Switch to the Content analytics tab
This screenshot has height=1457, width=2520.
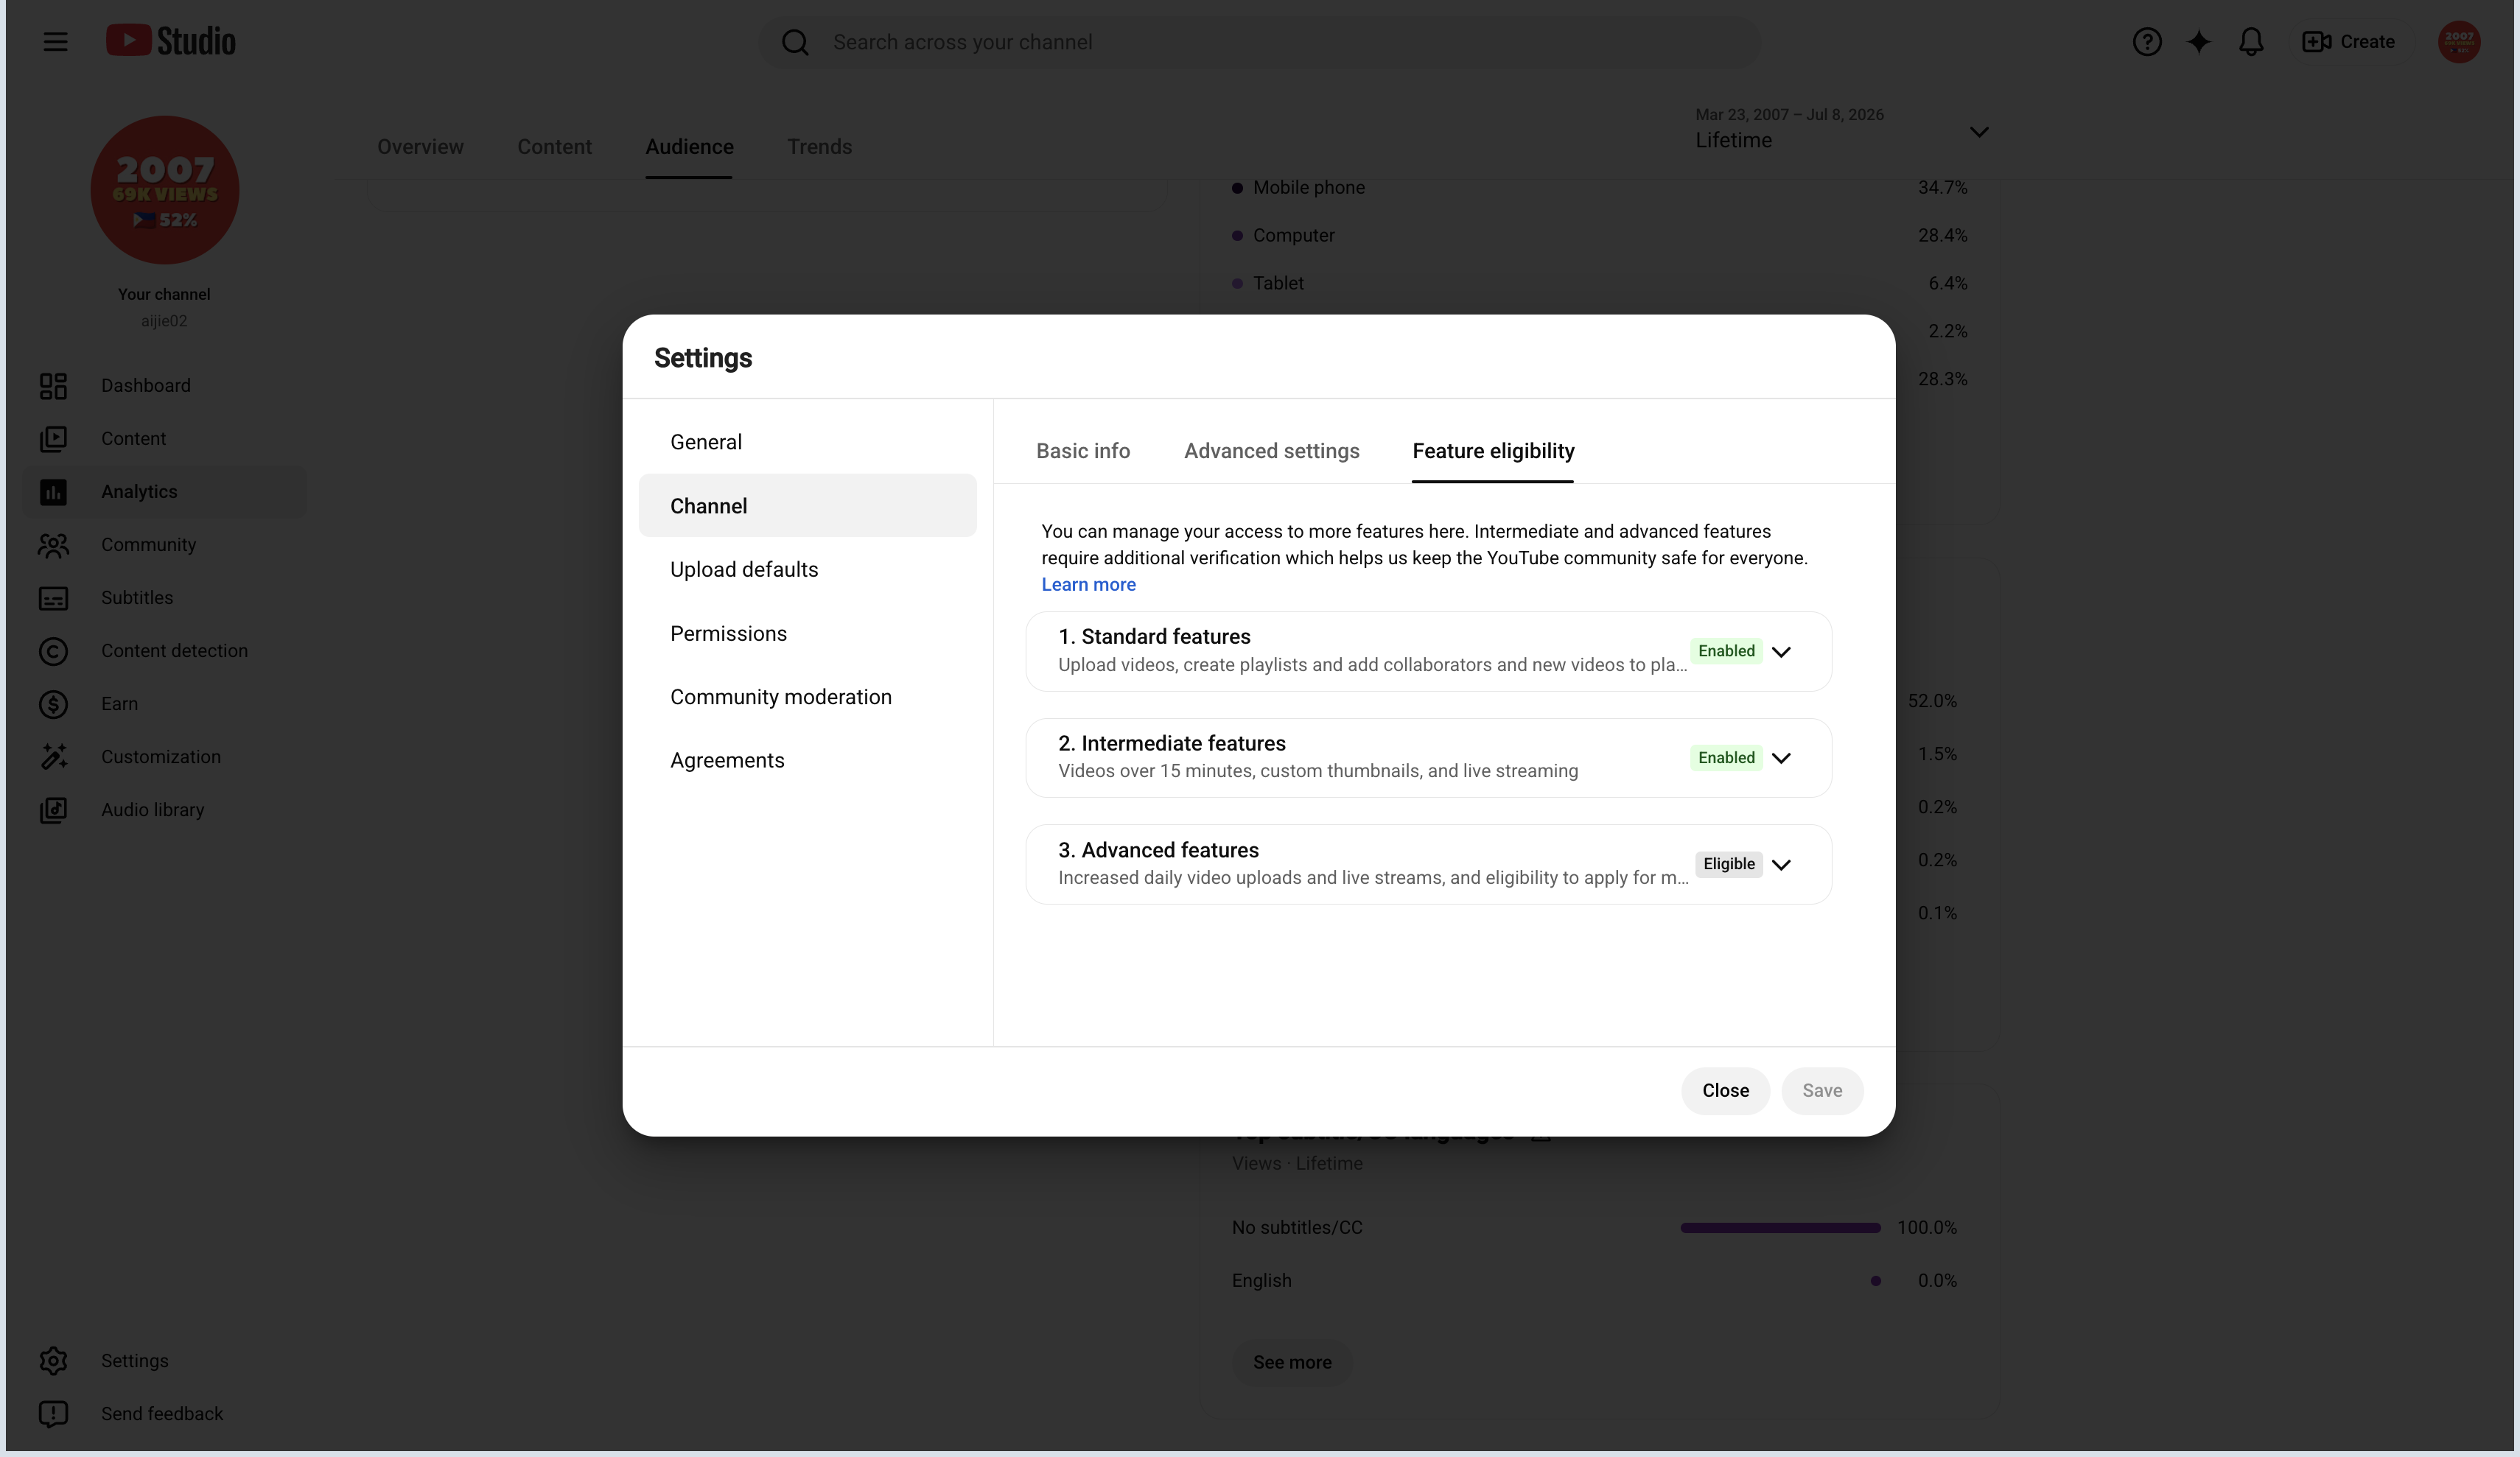click(554, 147)
